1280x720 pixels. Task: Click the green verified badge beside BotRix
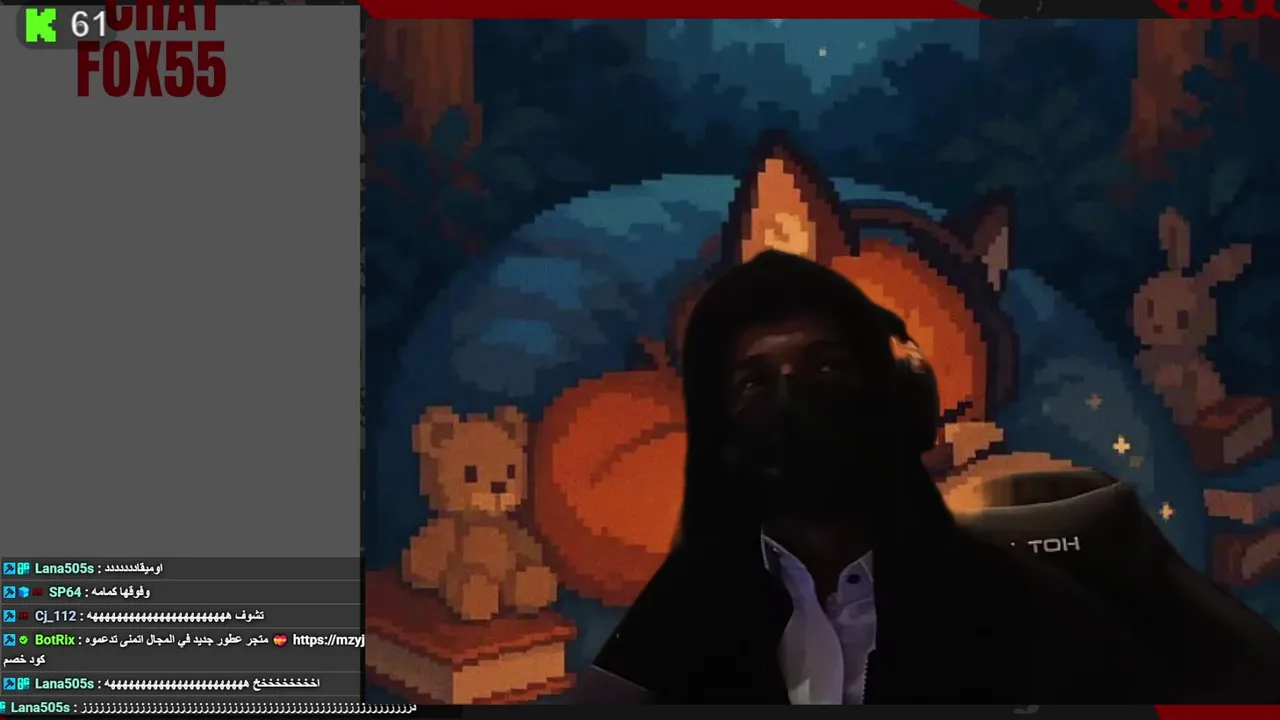click(24, 640)
